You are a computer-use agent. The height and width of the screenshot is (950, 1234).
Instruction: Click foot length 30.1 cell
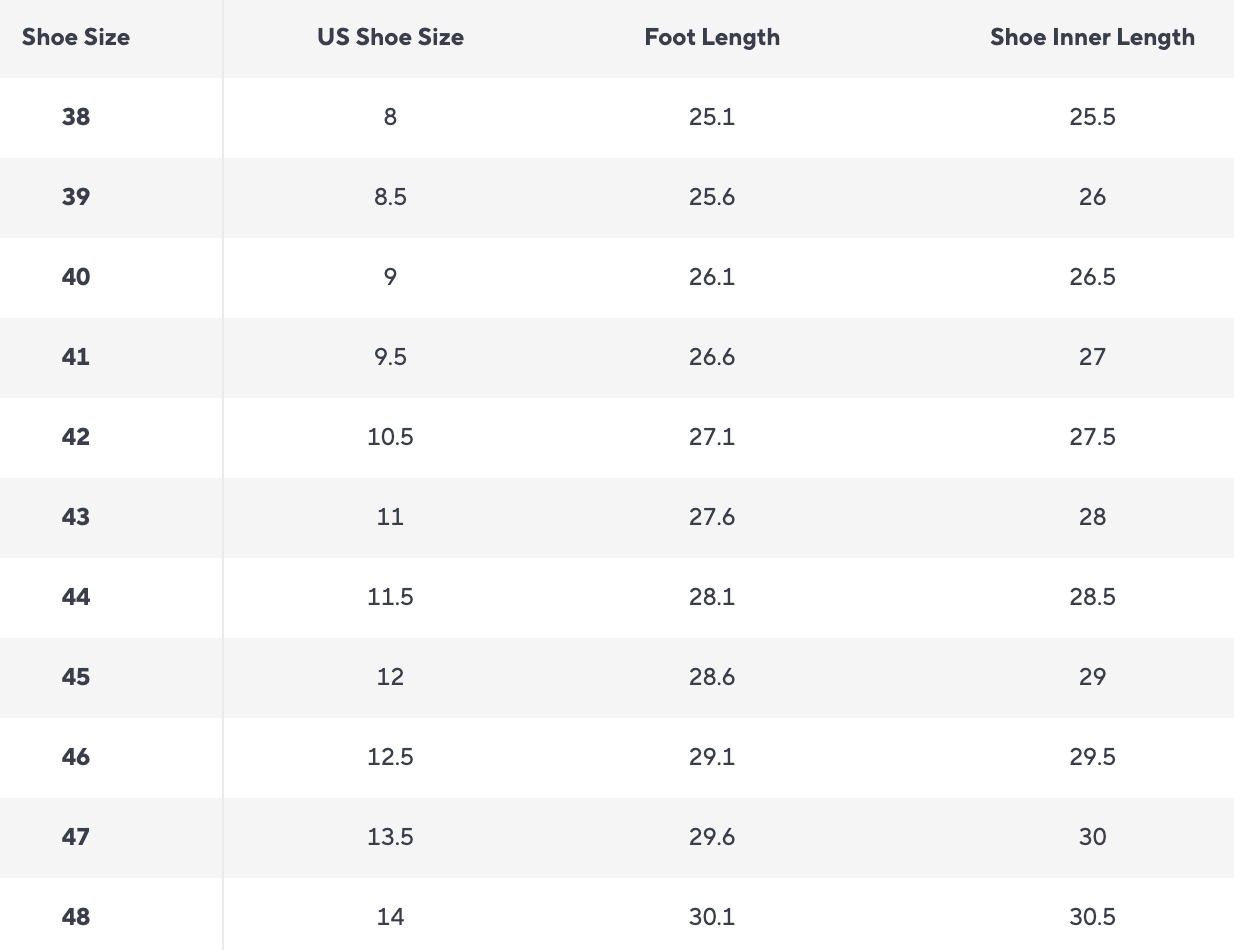pyautogui.click(x=712, y=917)
